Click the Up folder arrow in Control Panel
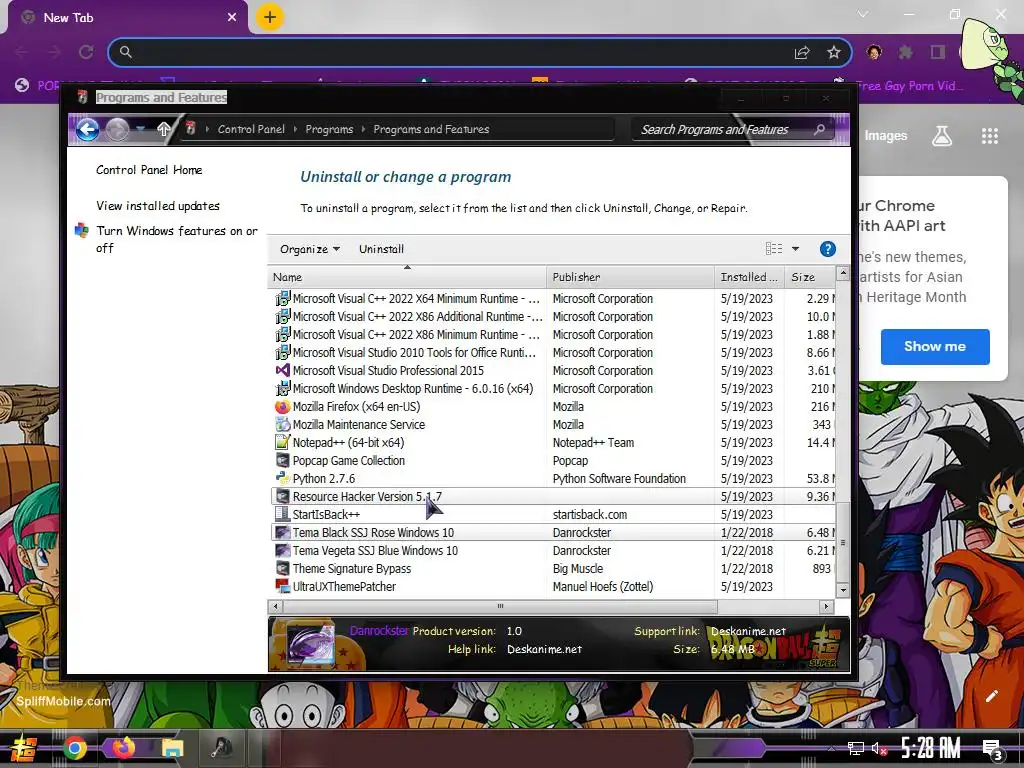 coord(164,129)
